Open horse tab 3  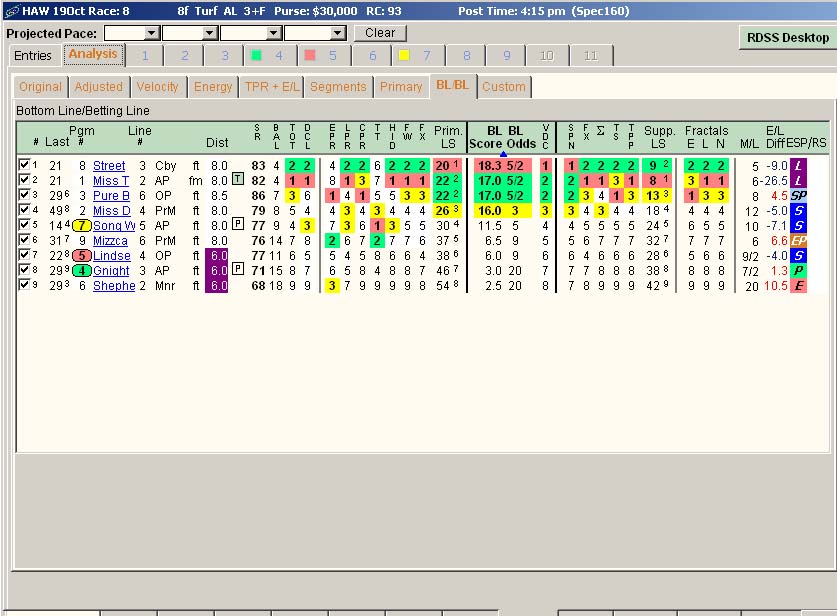pos(225,56)
